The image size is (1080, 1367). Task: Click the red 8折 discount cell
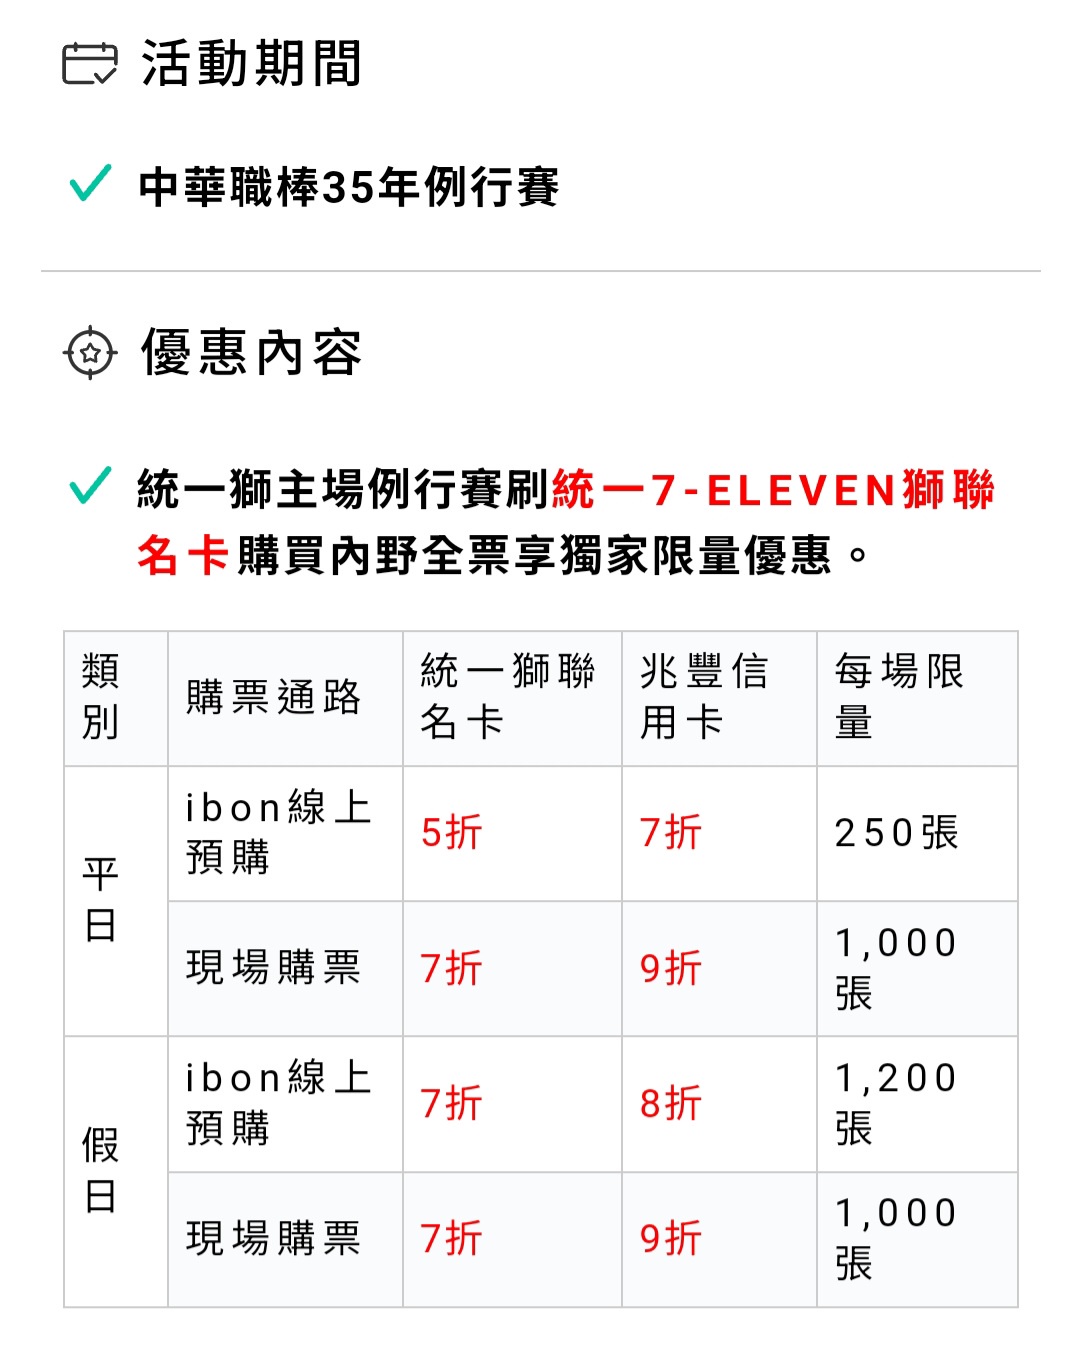pyautogui.click(x=719, y=1104)
